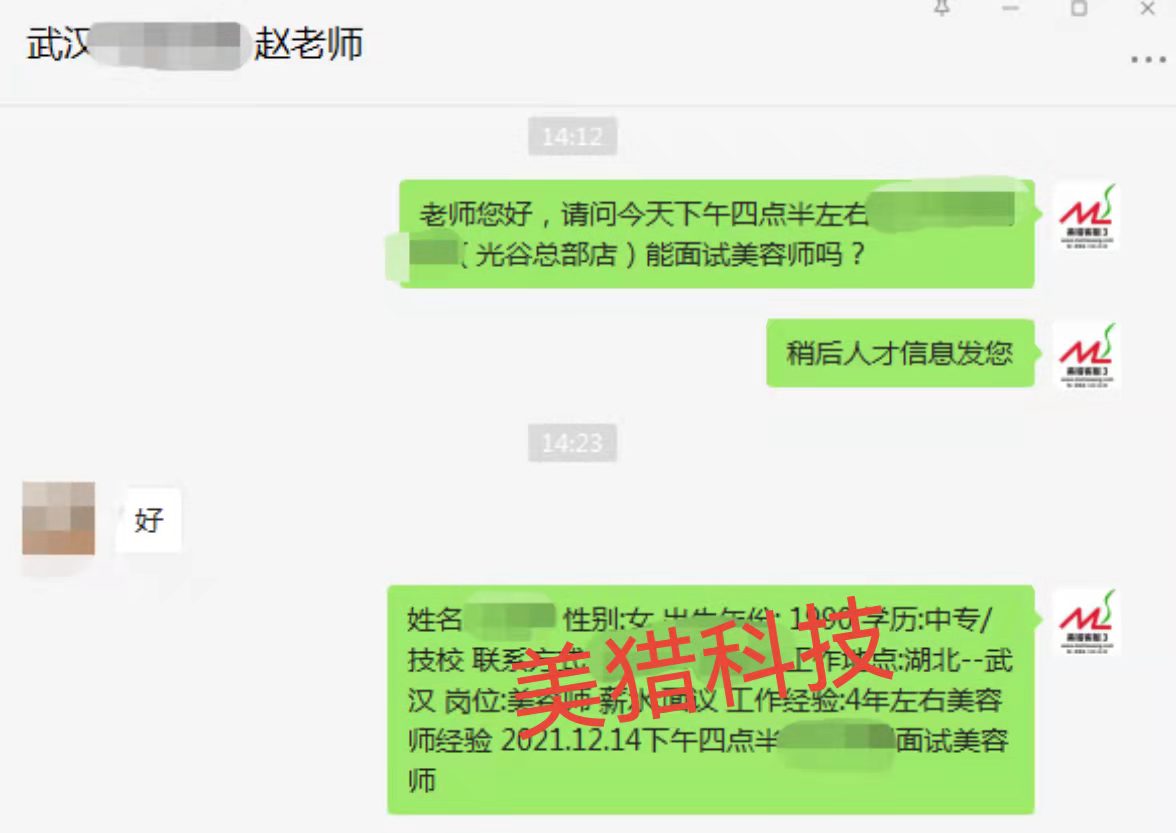This screenshot has height=833, width=1176.
Task: Select the message asking about 面试美容师
Action: (716, 234)
